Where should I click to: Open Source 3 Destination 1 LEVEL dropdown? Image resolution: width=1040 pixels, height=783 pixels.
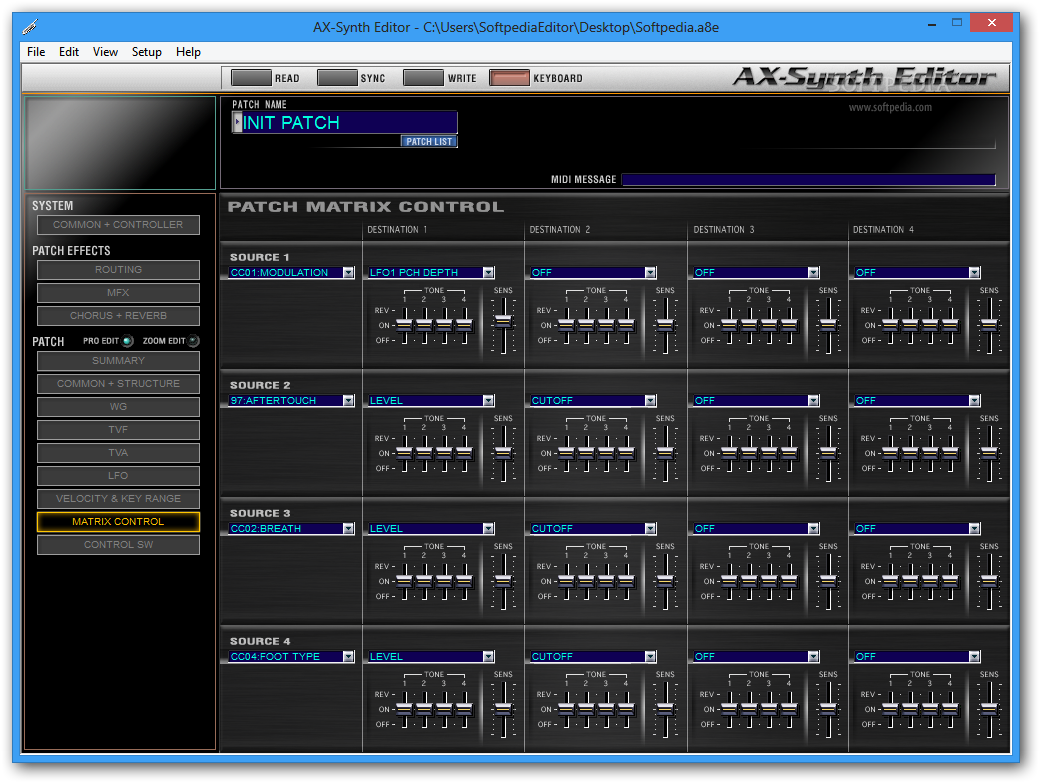[488, 528]
